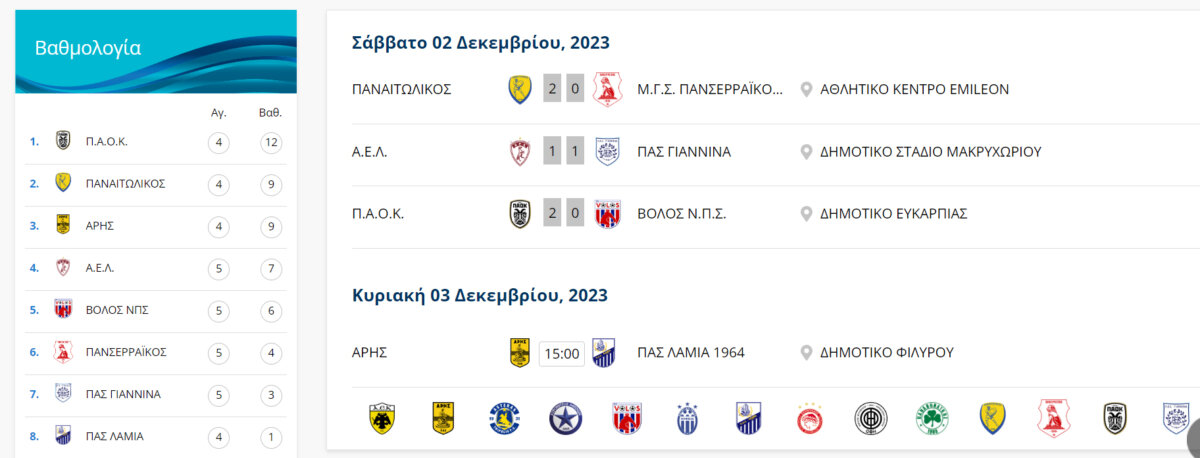
Task: Select the Kifisia crest in the team strip
Action: point(687,417)
